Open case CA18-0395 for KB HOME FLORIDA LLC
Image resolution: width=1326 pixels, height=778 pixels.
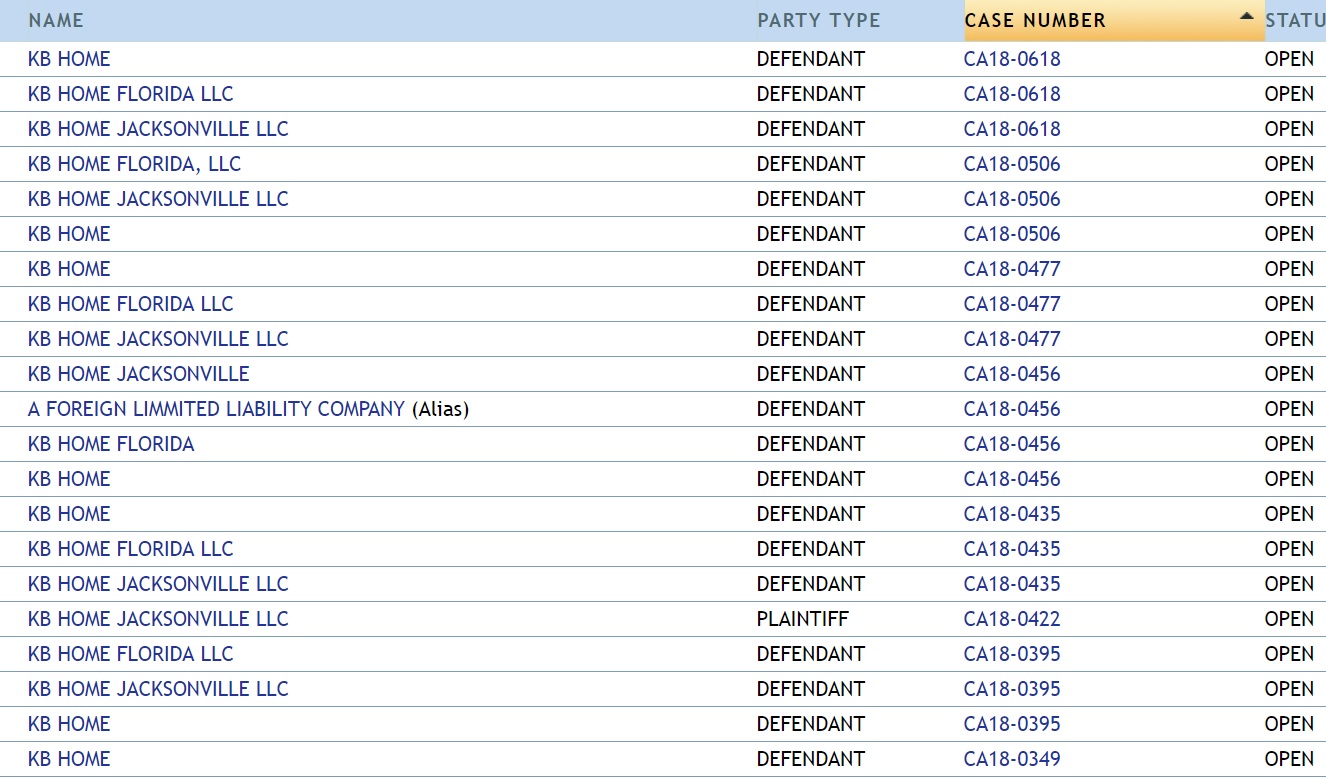click(1012, 654)
